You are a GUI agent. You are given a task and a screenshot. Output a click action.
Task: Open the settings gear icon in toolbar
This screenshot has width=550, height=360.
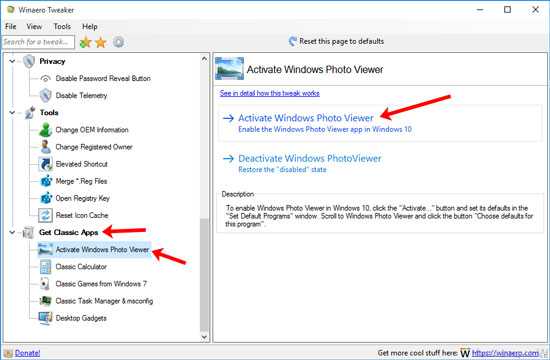pyautogui.click(x=119, y=42)
